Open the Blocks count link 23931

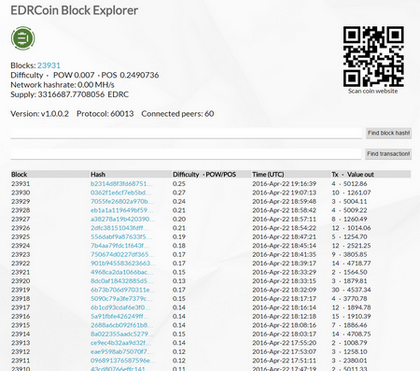click(49, 65)
